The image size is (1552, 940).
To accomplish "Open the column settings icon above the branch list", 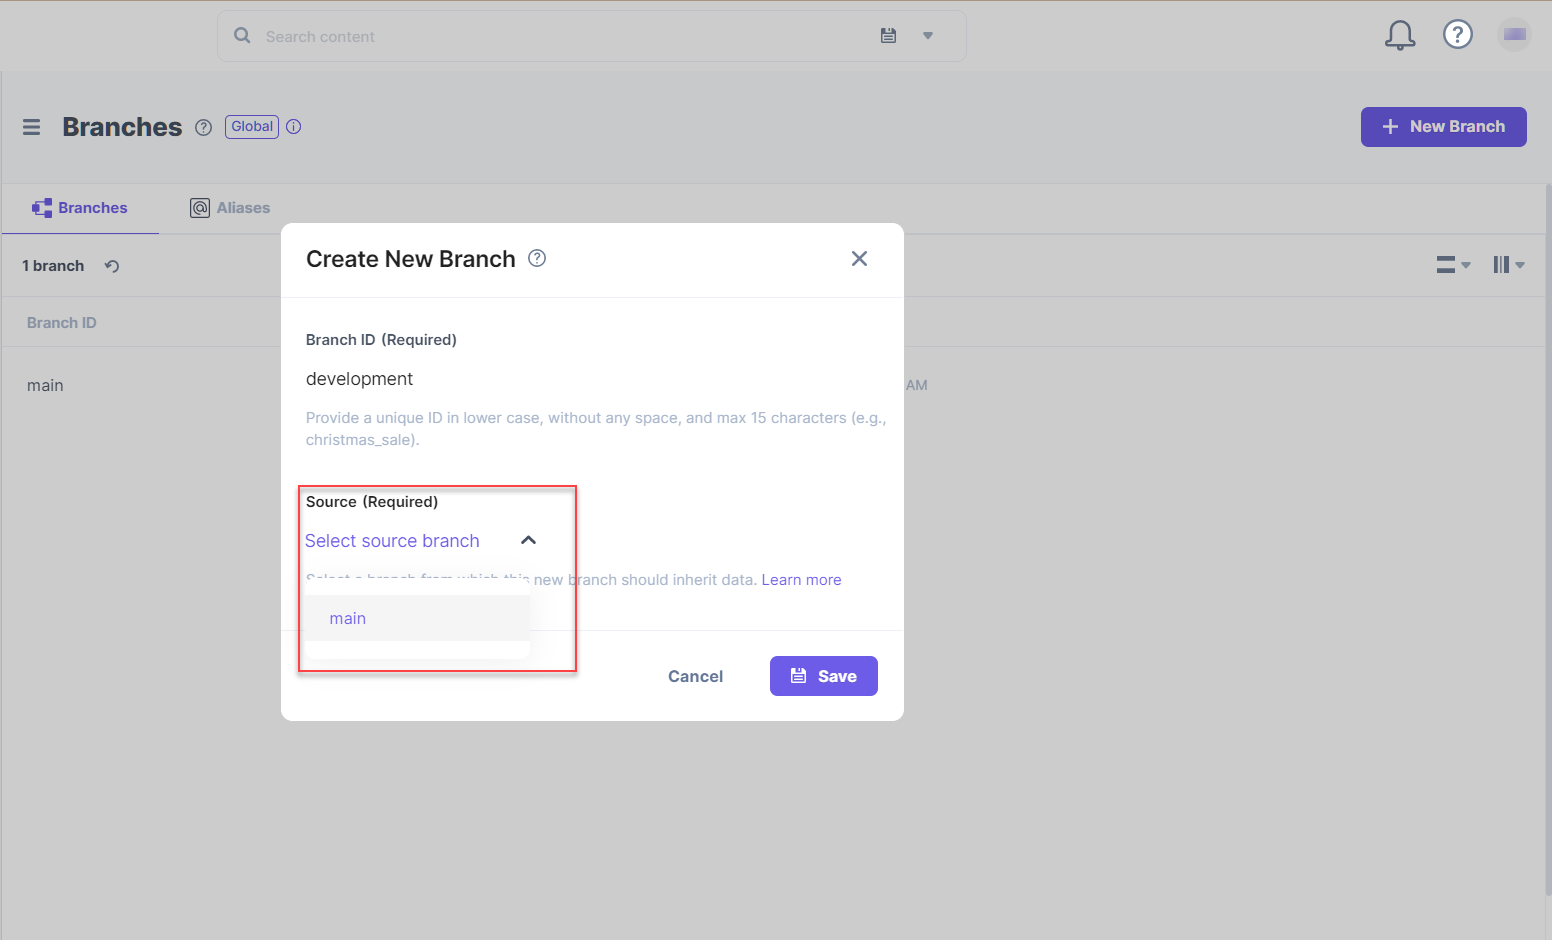I will [x=1506, y=264].
